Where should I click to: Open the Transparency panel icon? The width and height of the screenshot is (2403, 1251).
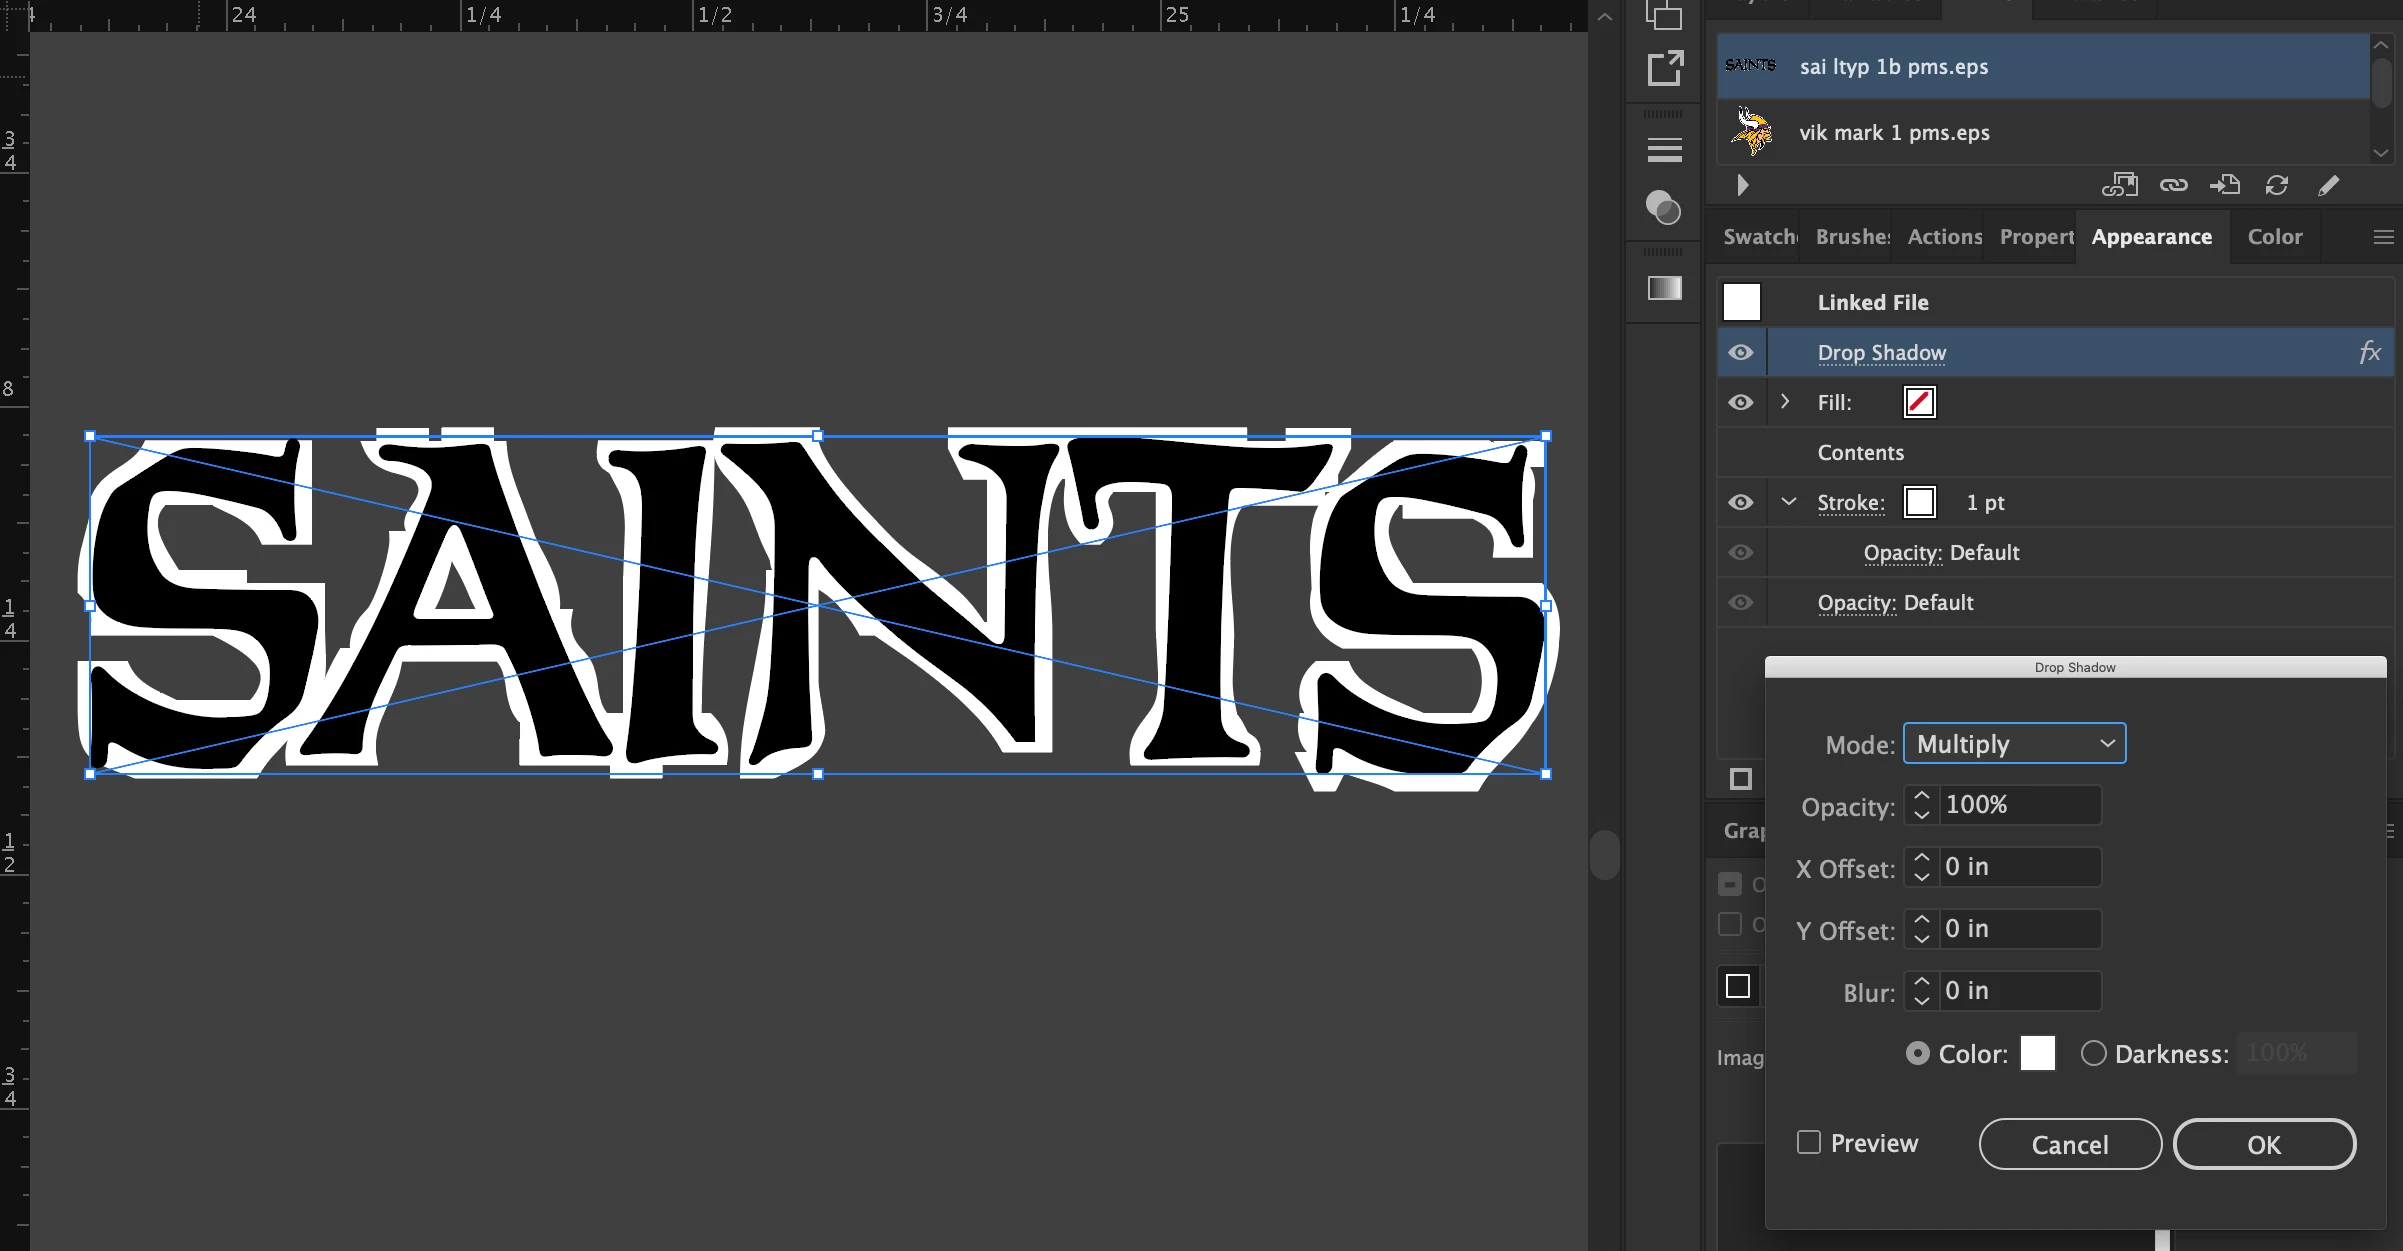(x=1664, y=208)
